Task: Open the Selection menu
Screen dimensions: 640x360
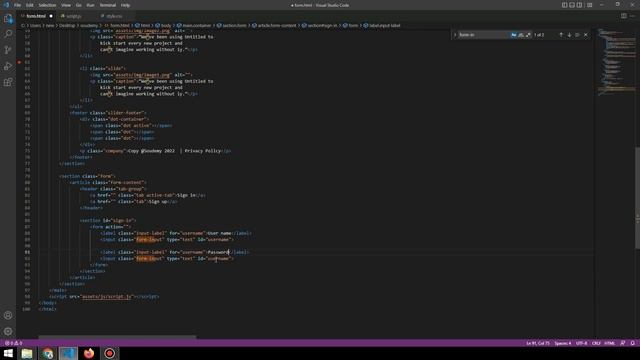Action: coord(47,5)
